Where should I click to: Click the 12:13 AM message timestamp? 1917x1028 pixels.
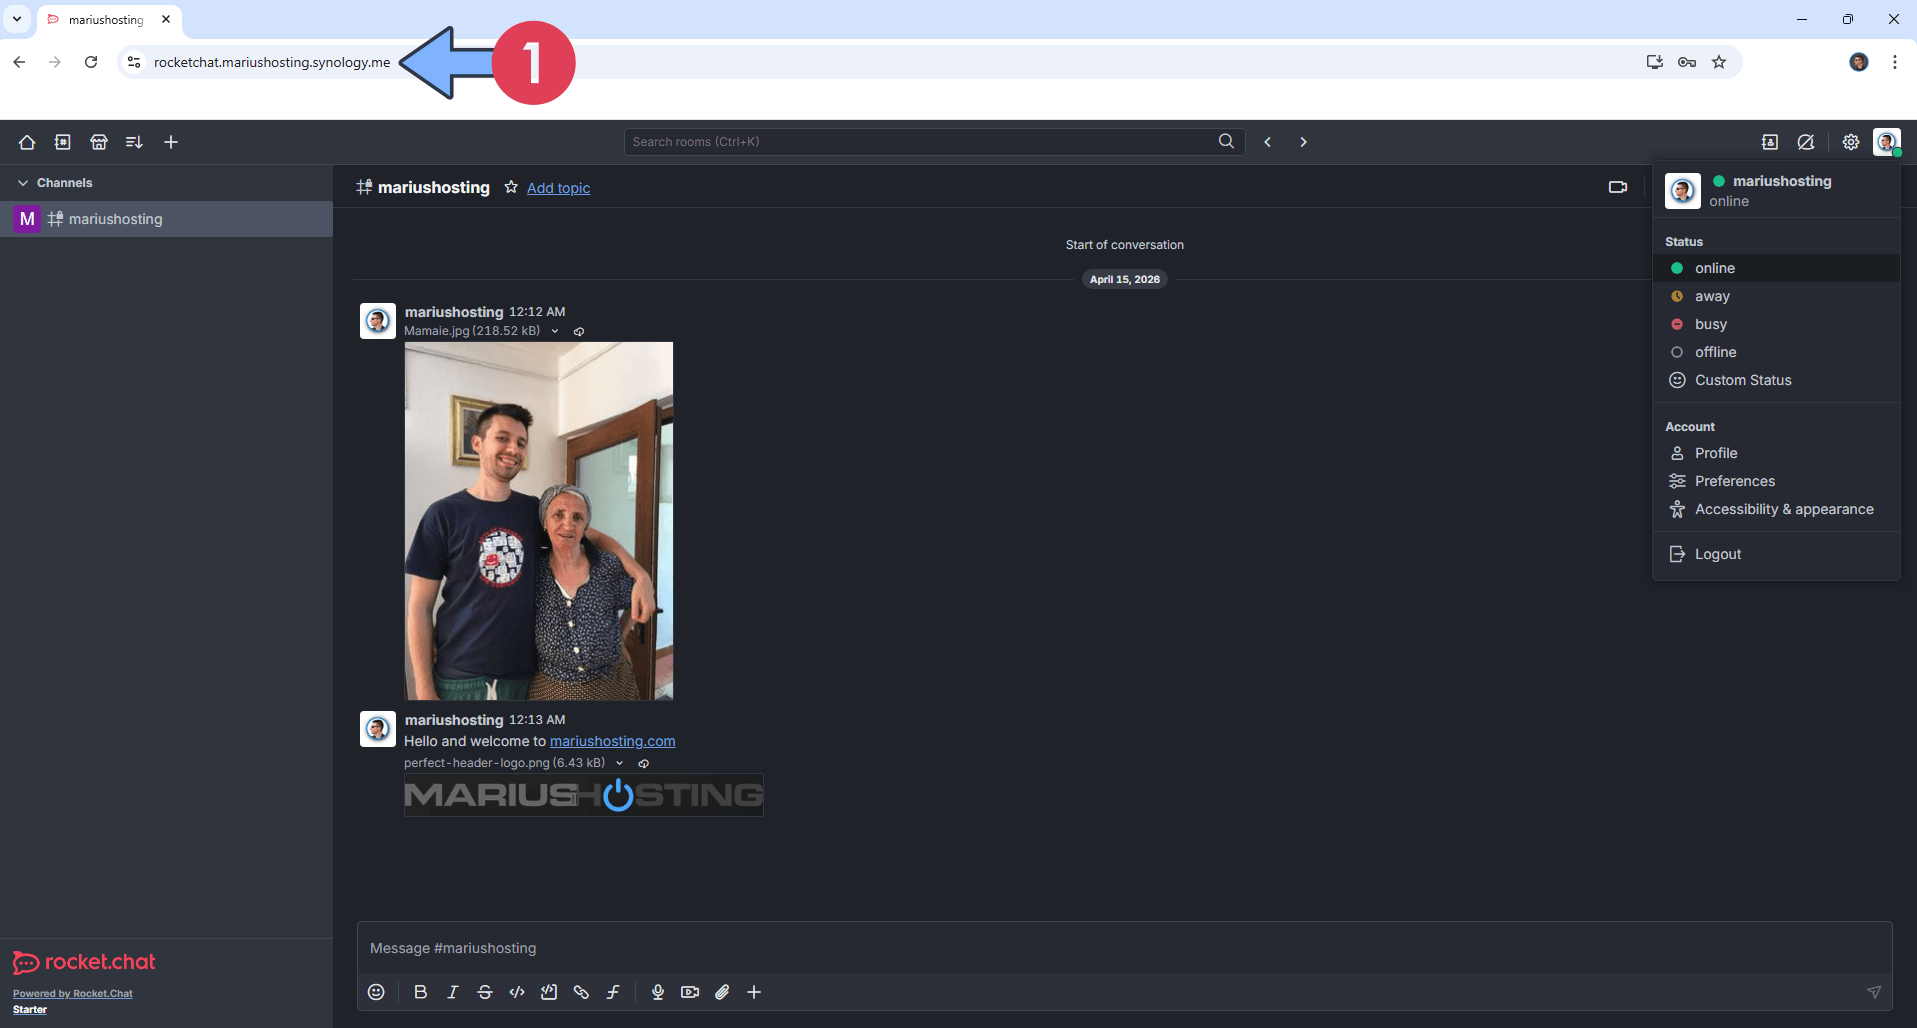click(537, 720)
